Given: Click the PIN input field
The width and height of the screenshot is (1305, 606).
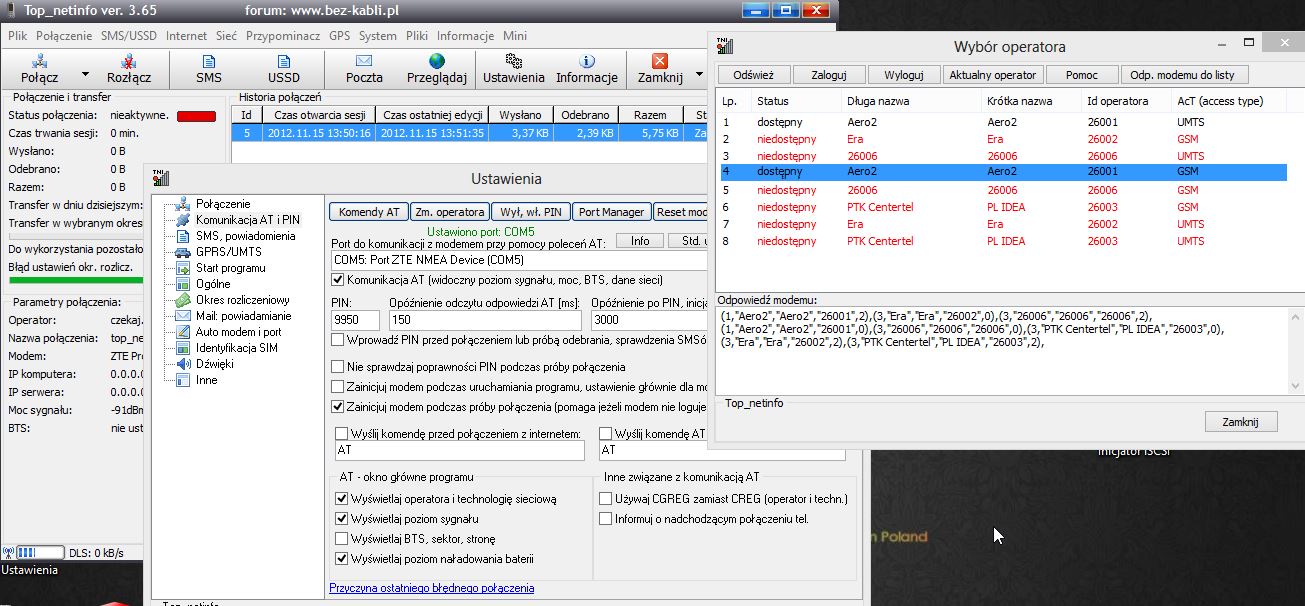Looking at the screenshot, I should (x=355, y=320).
